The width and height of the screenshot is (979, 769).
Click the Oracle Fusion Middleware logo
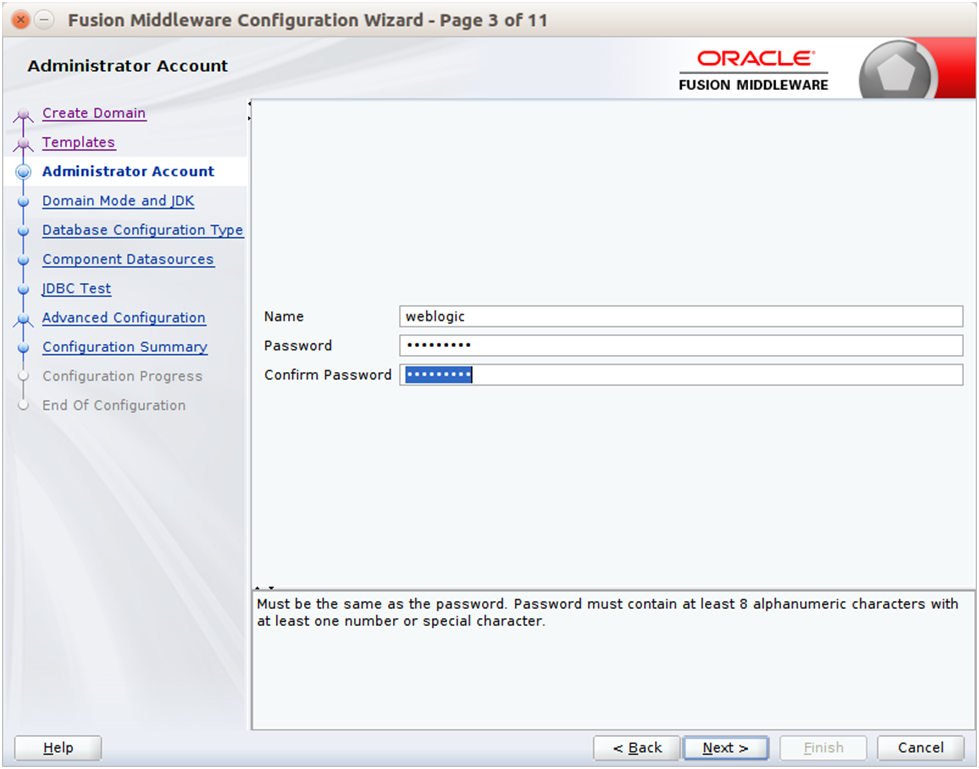(754, 71)
